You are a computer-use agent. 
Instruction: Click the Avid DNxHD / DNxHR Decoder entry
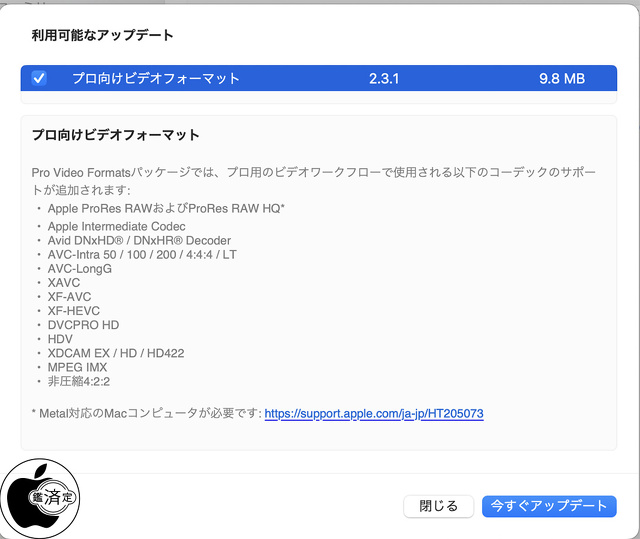(139, 241)
